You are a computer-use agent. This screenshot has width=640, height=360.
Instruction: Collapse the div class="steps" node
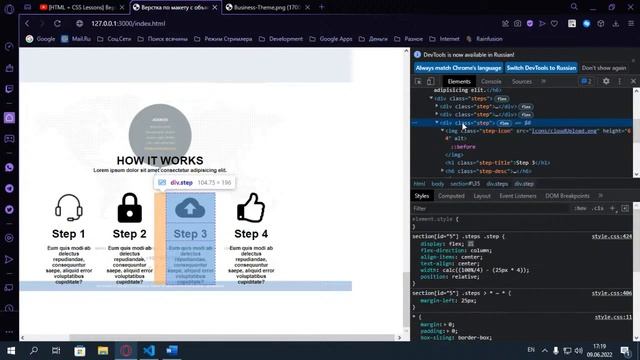coord(431,98)
